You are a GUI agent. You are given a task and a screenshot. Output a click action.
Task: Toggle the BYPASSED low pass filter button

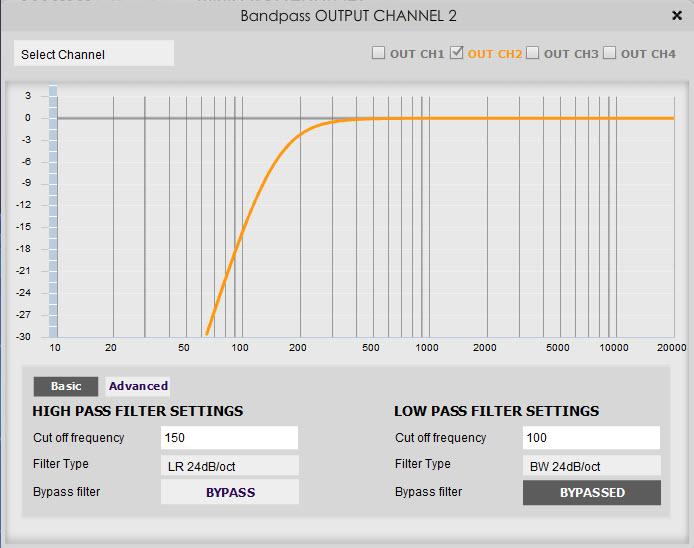click(592, 492)
